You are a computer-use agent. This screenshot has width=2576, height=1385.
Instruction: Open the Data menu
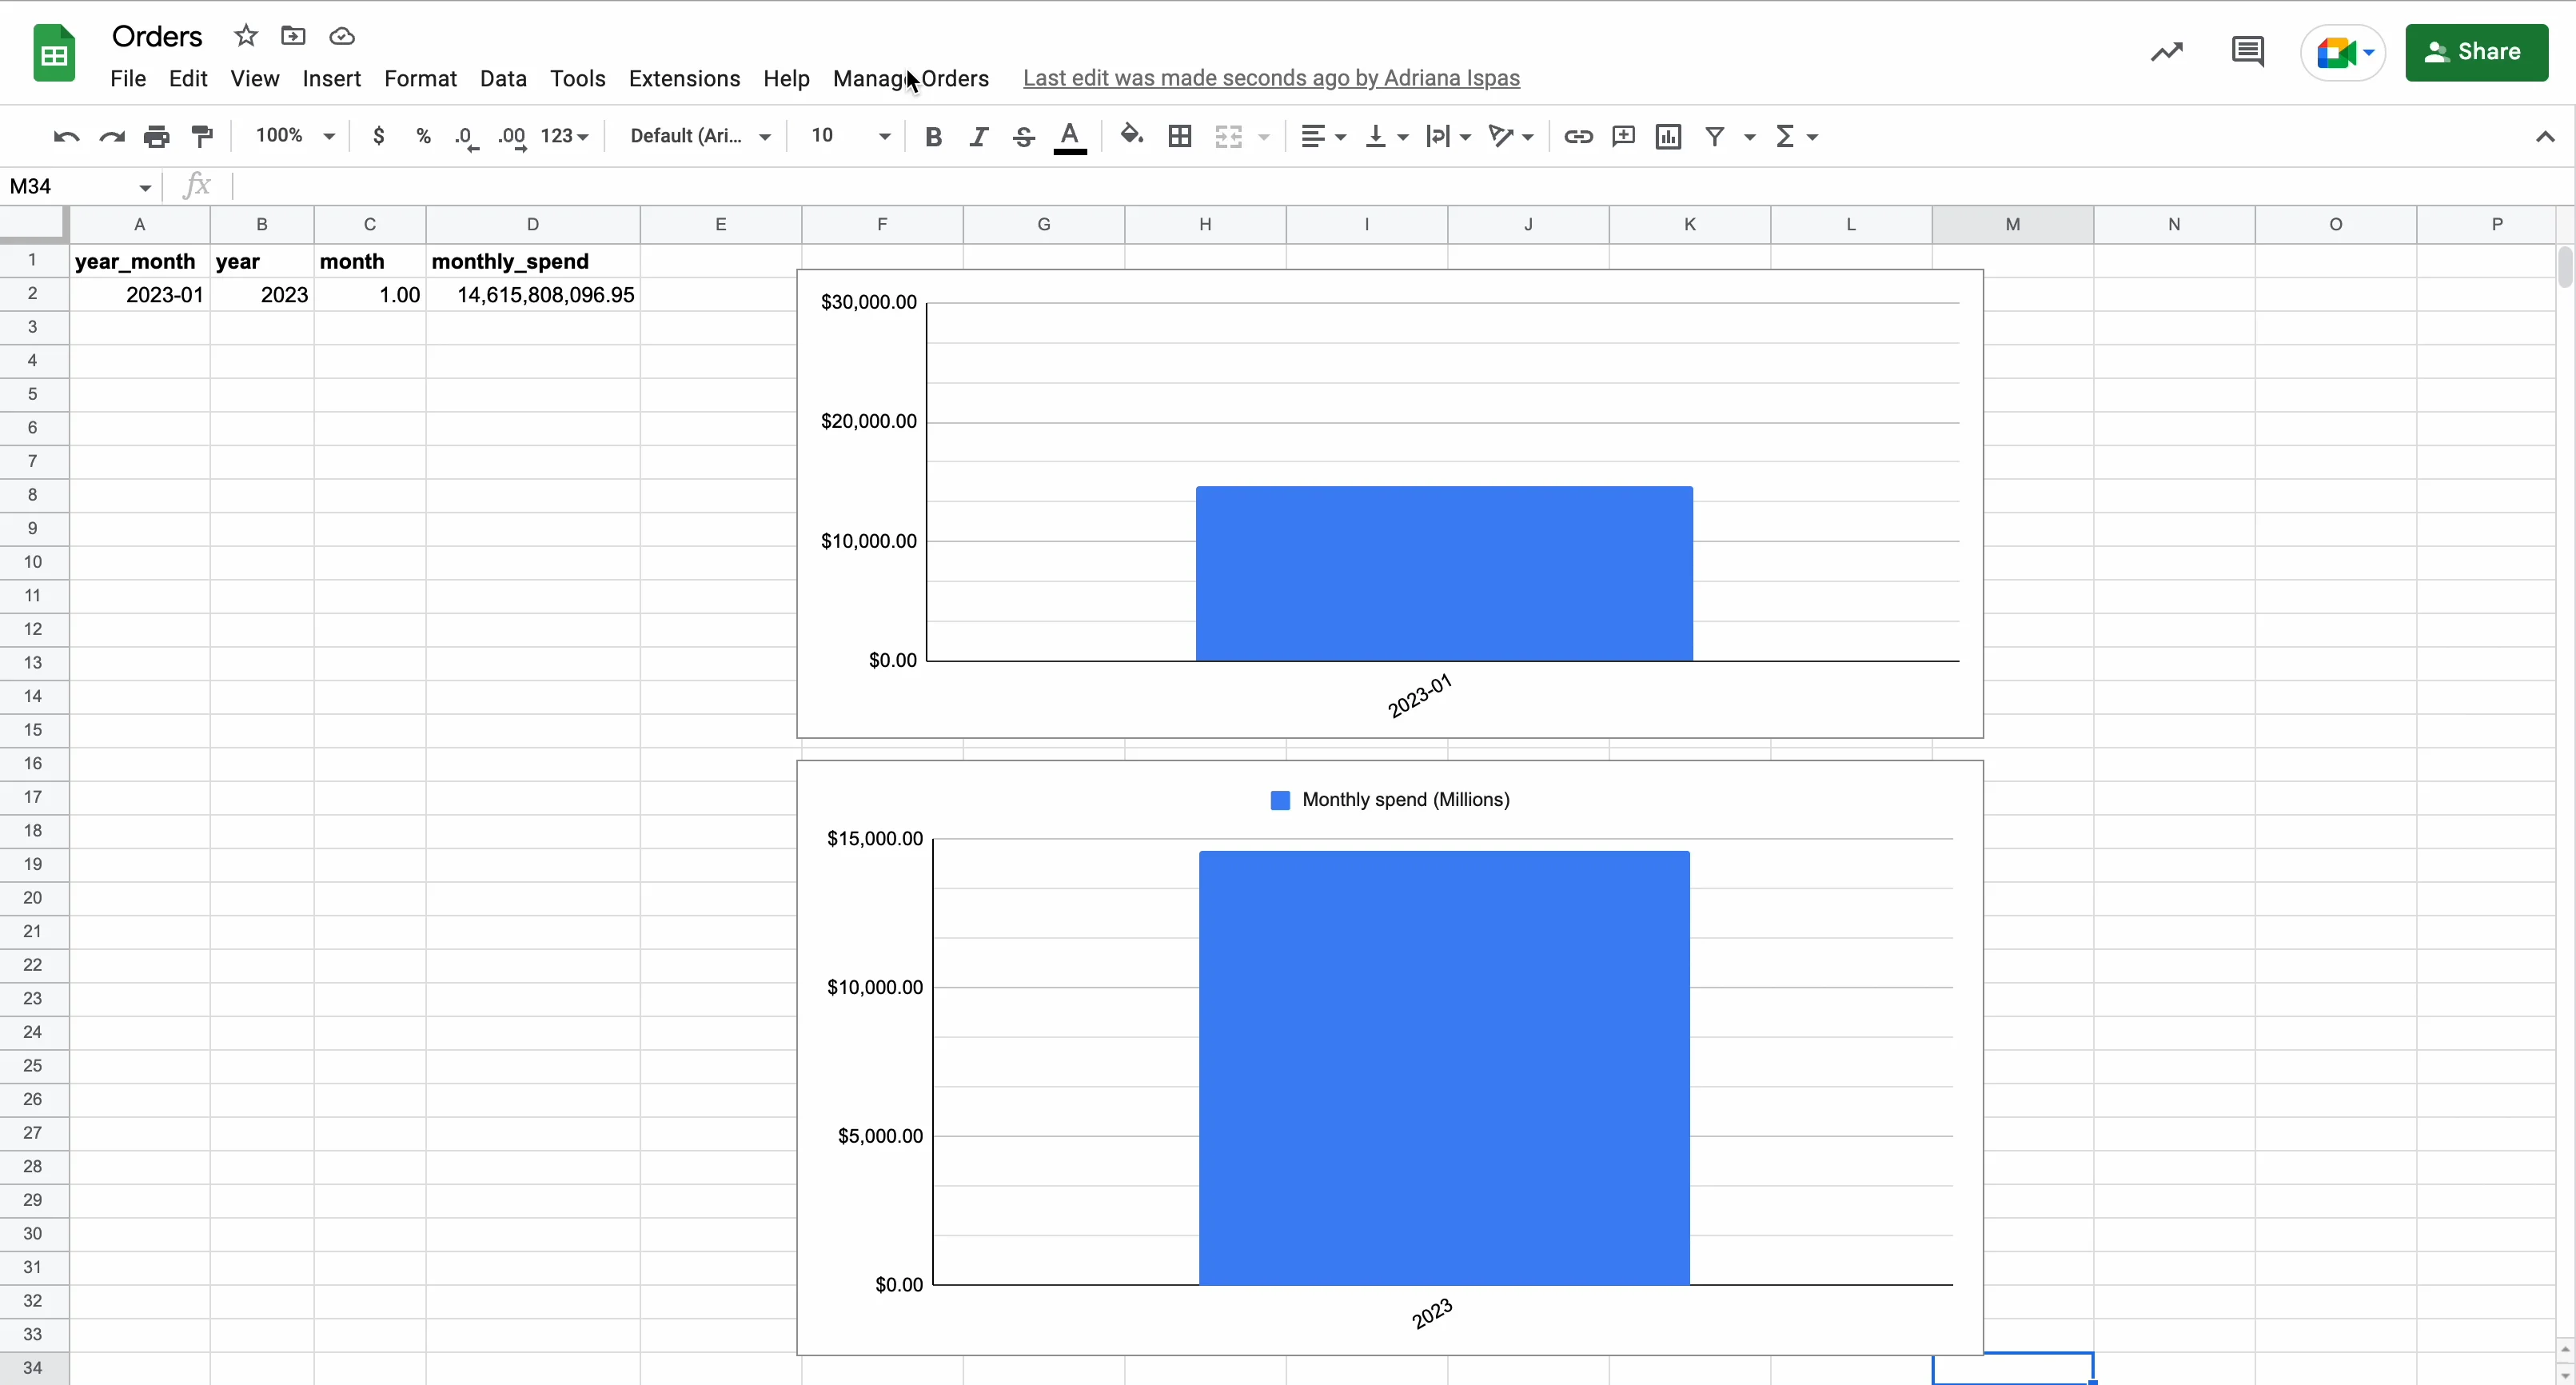coord(503,78)
